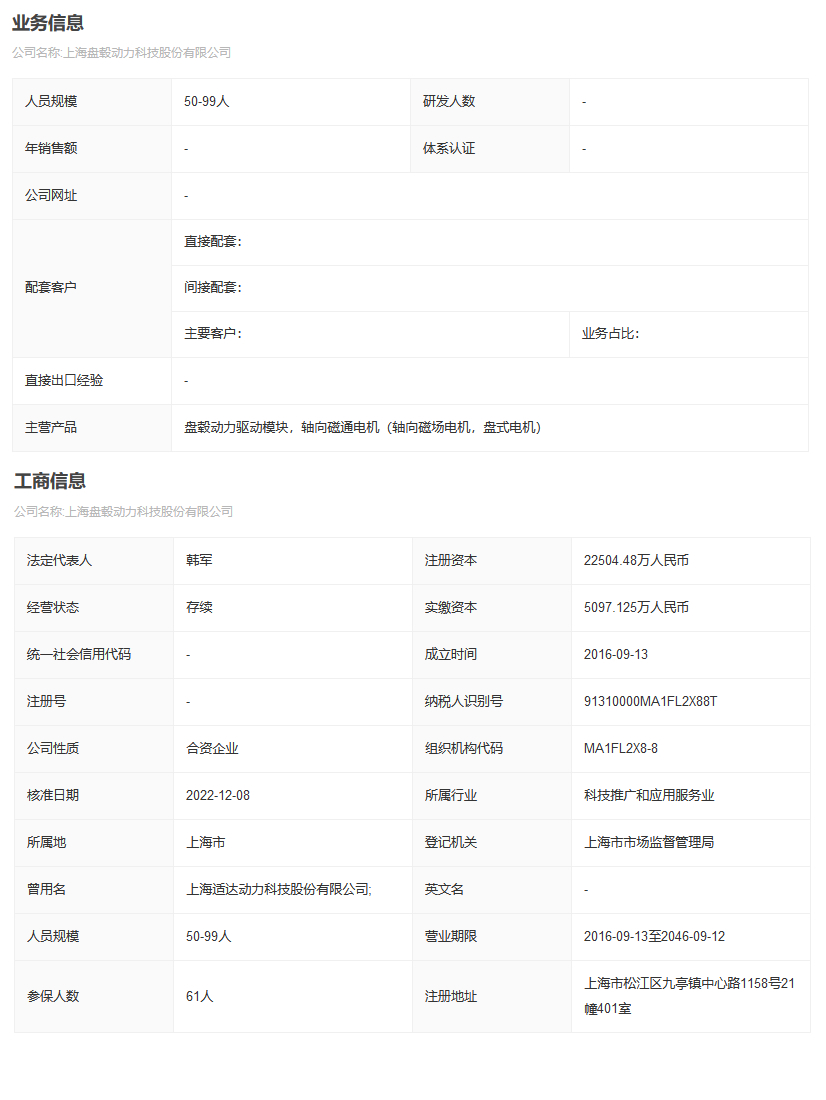
Task: Select 50-99人 value in 工商信息 table
Action: (x=208, y=937)
